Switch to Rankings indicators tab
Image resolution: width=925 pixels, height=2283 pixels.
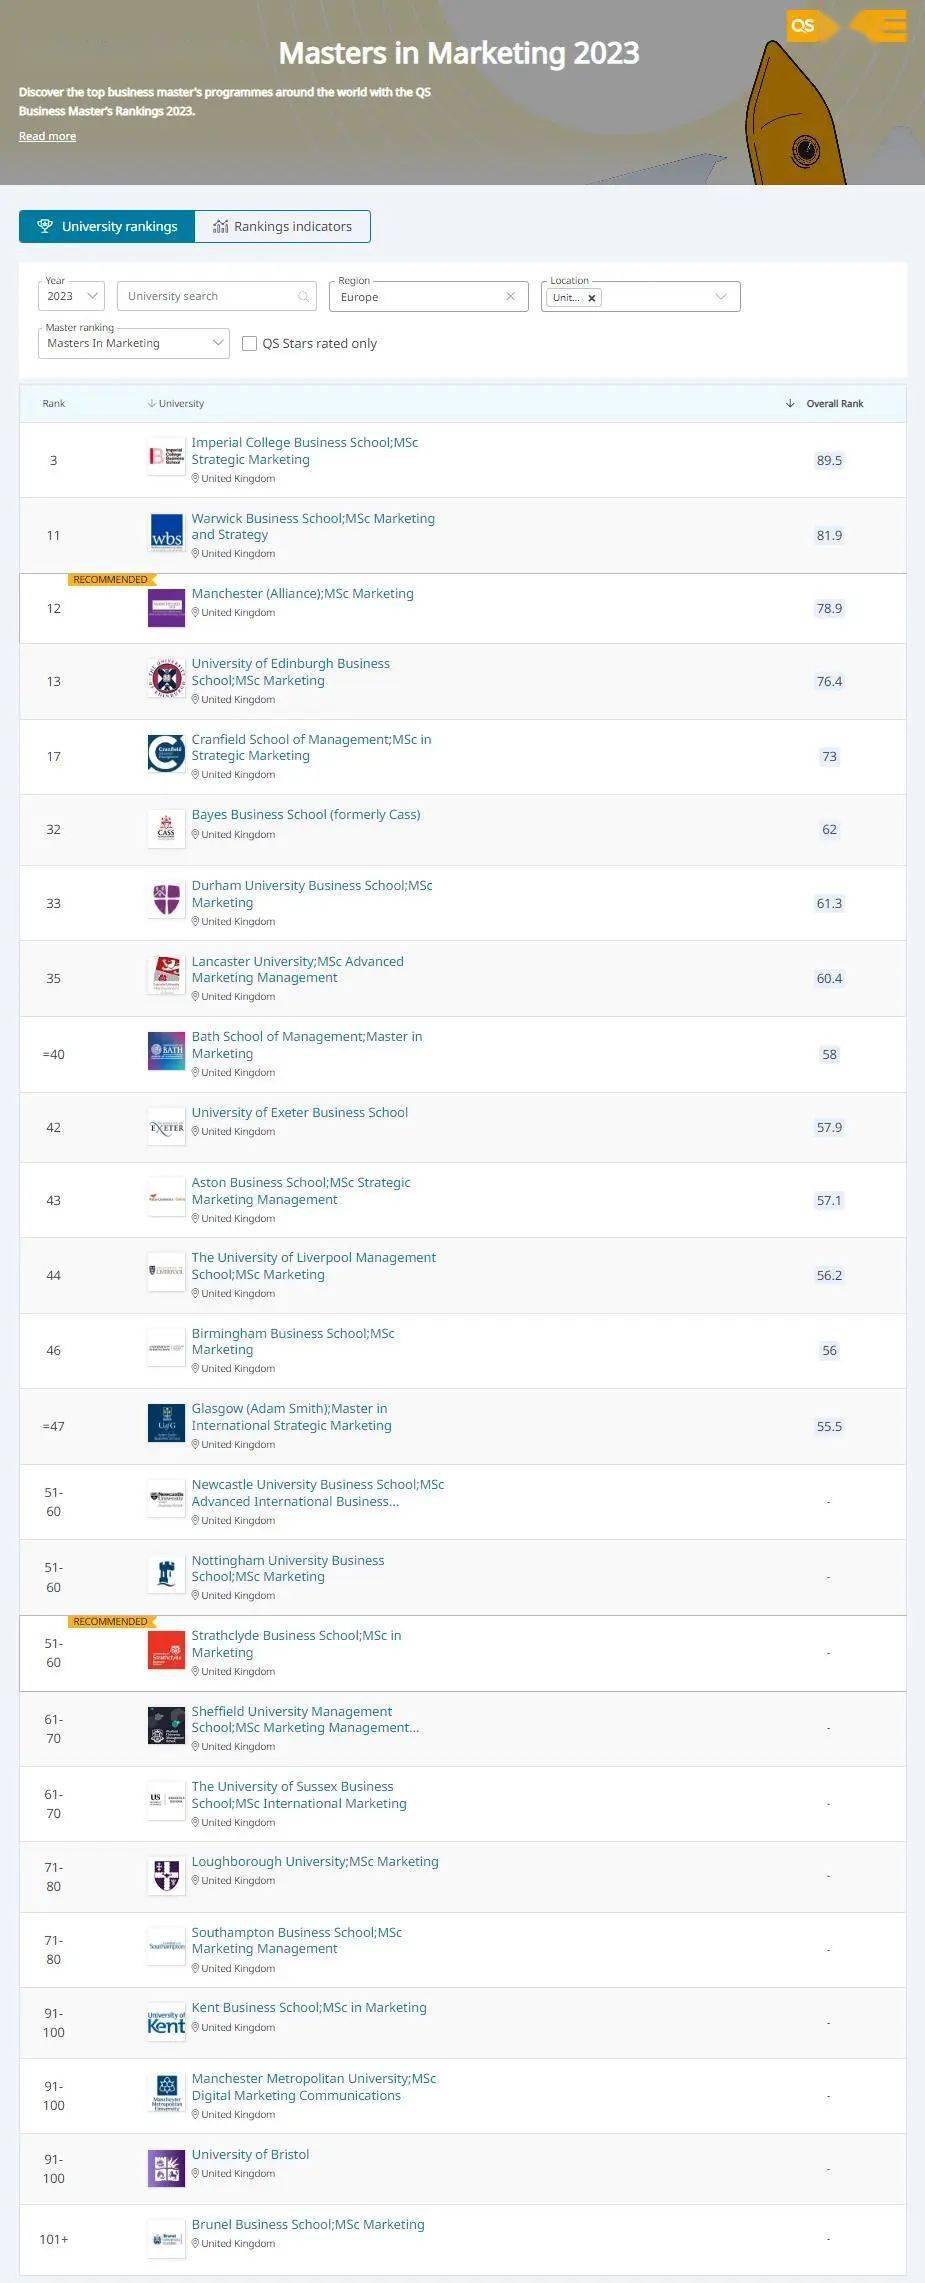[x=282, y=227]
